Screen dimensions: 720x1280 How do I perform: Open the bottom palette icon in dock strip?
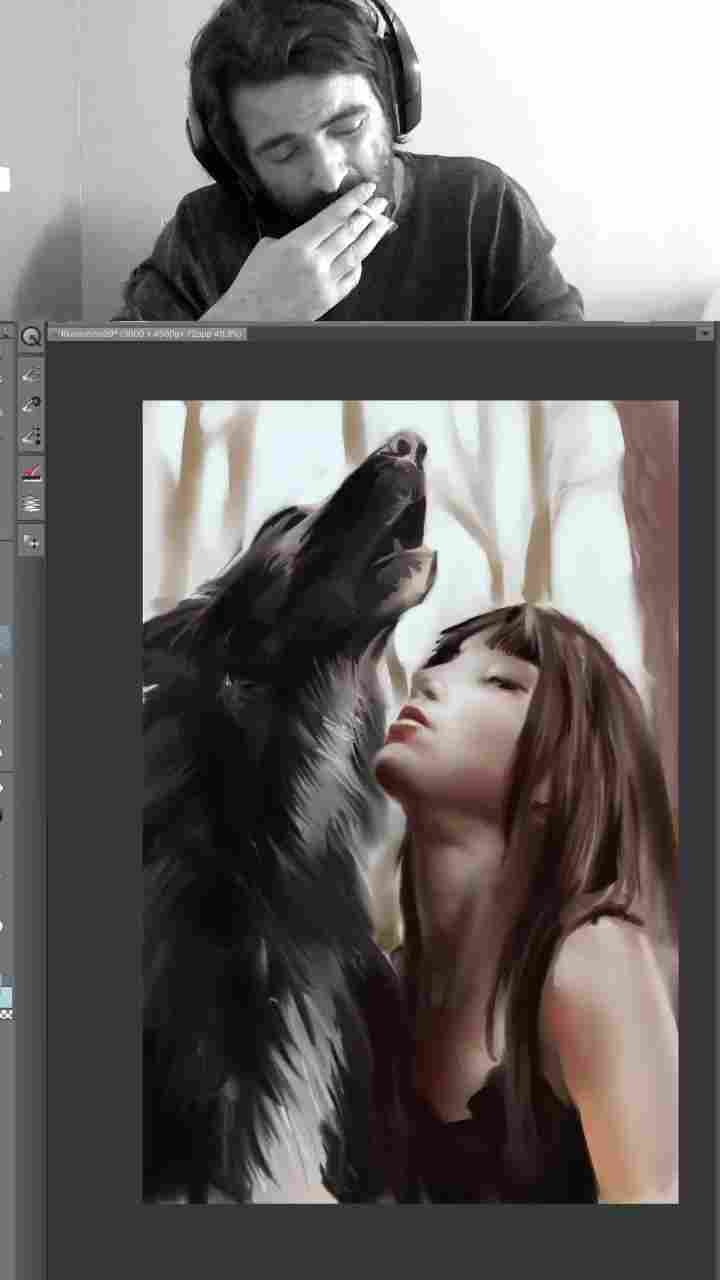[x=31, y=541]
